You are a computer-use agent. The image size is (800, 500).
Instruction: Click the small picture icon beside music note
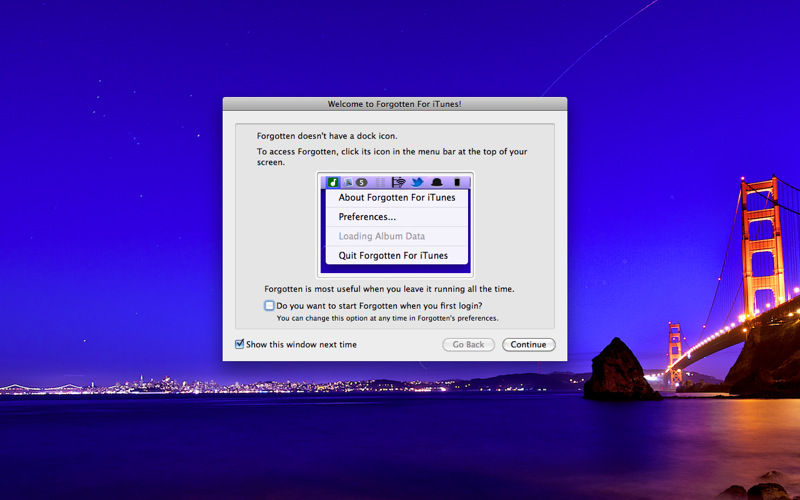coord(348,182)
